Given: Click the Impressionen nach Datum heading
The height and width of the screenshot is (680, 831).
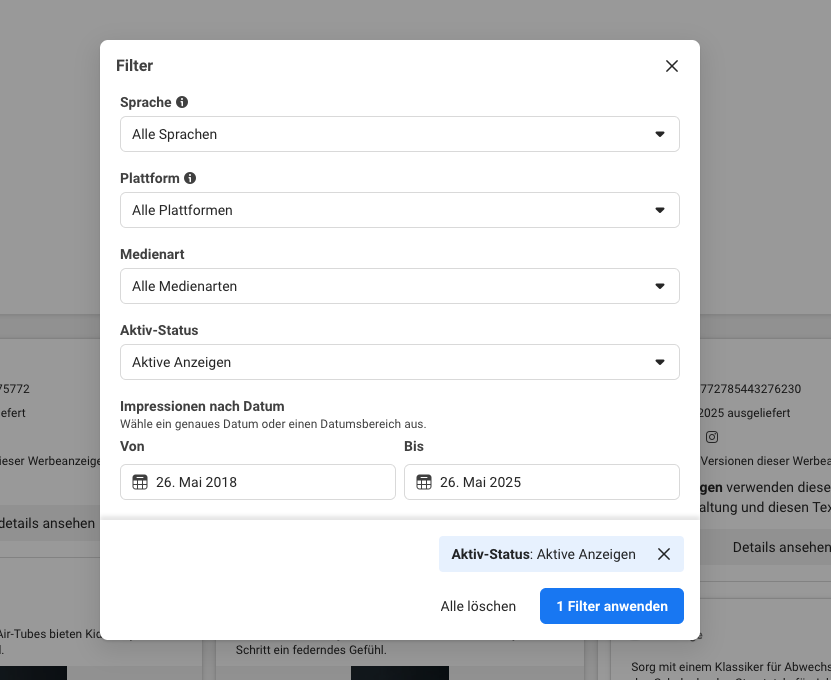Looking at the screenshot, I should (x=202, y=407).
